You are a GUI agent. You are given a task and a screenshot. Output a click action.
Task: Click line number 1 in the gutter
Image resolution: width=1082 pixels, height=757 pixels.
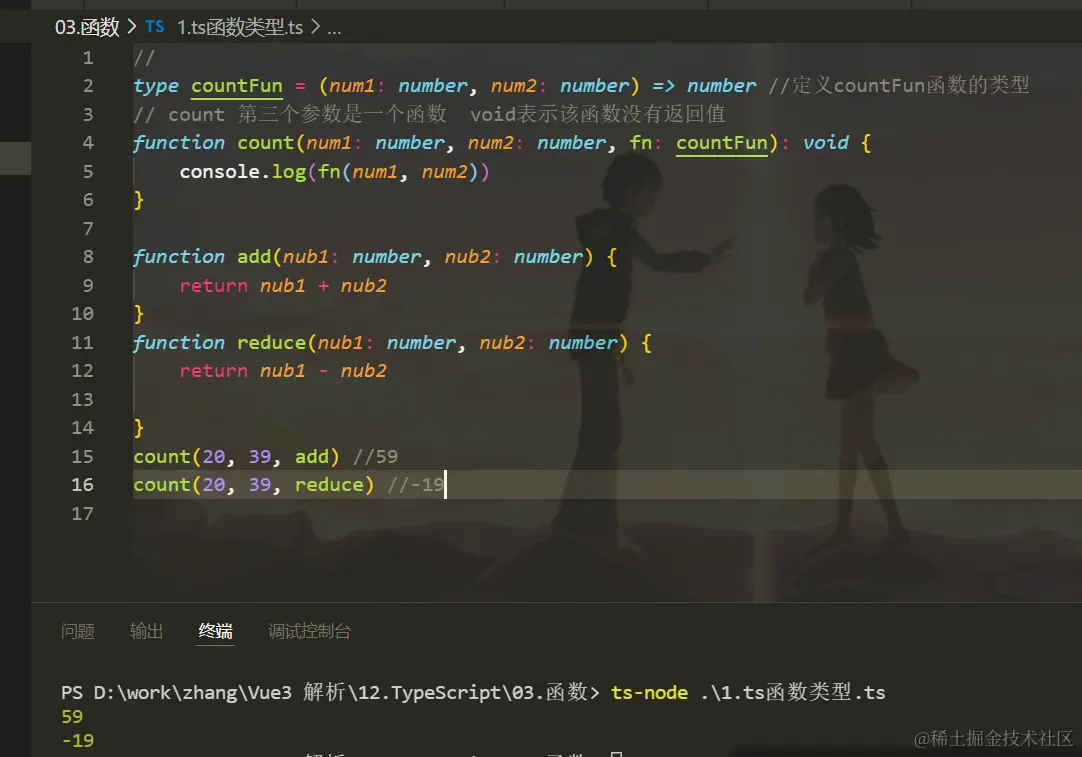pyautogui.click(x=88, y=57)
